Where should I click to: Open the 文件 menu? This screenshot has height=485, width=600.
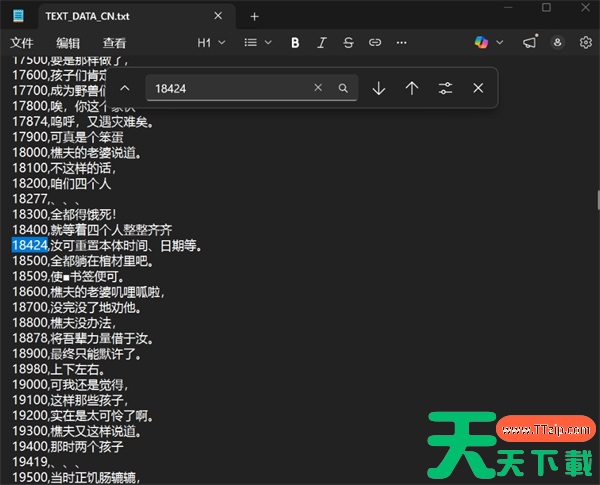click(22, 43)
